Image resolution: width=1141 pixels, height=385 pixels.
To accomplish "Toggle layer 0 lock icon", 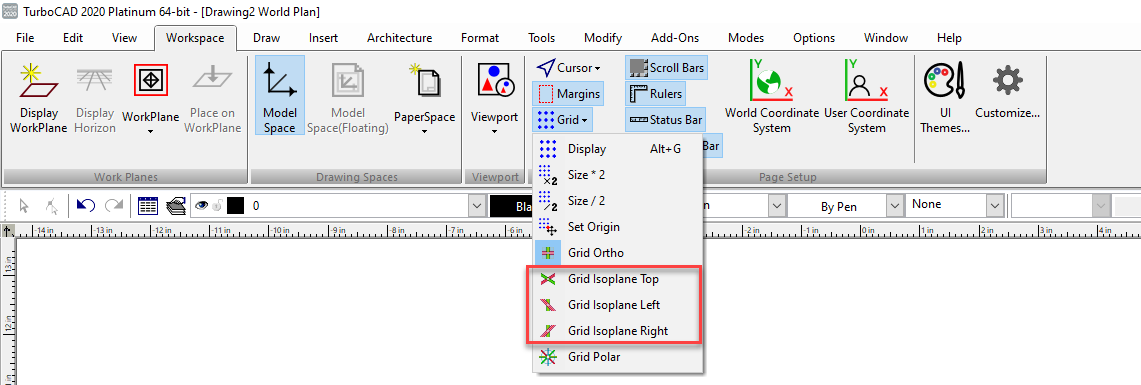I will (x=217, y=207).
